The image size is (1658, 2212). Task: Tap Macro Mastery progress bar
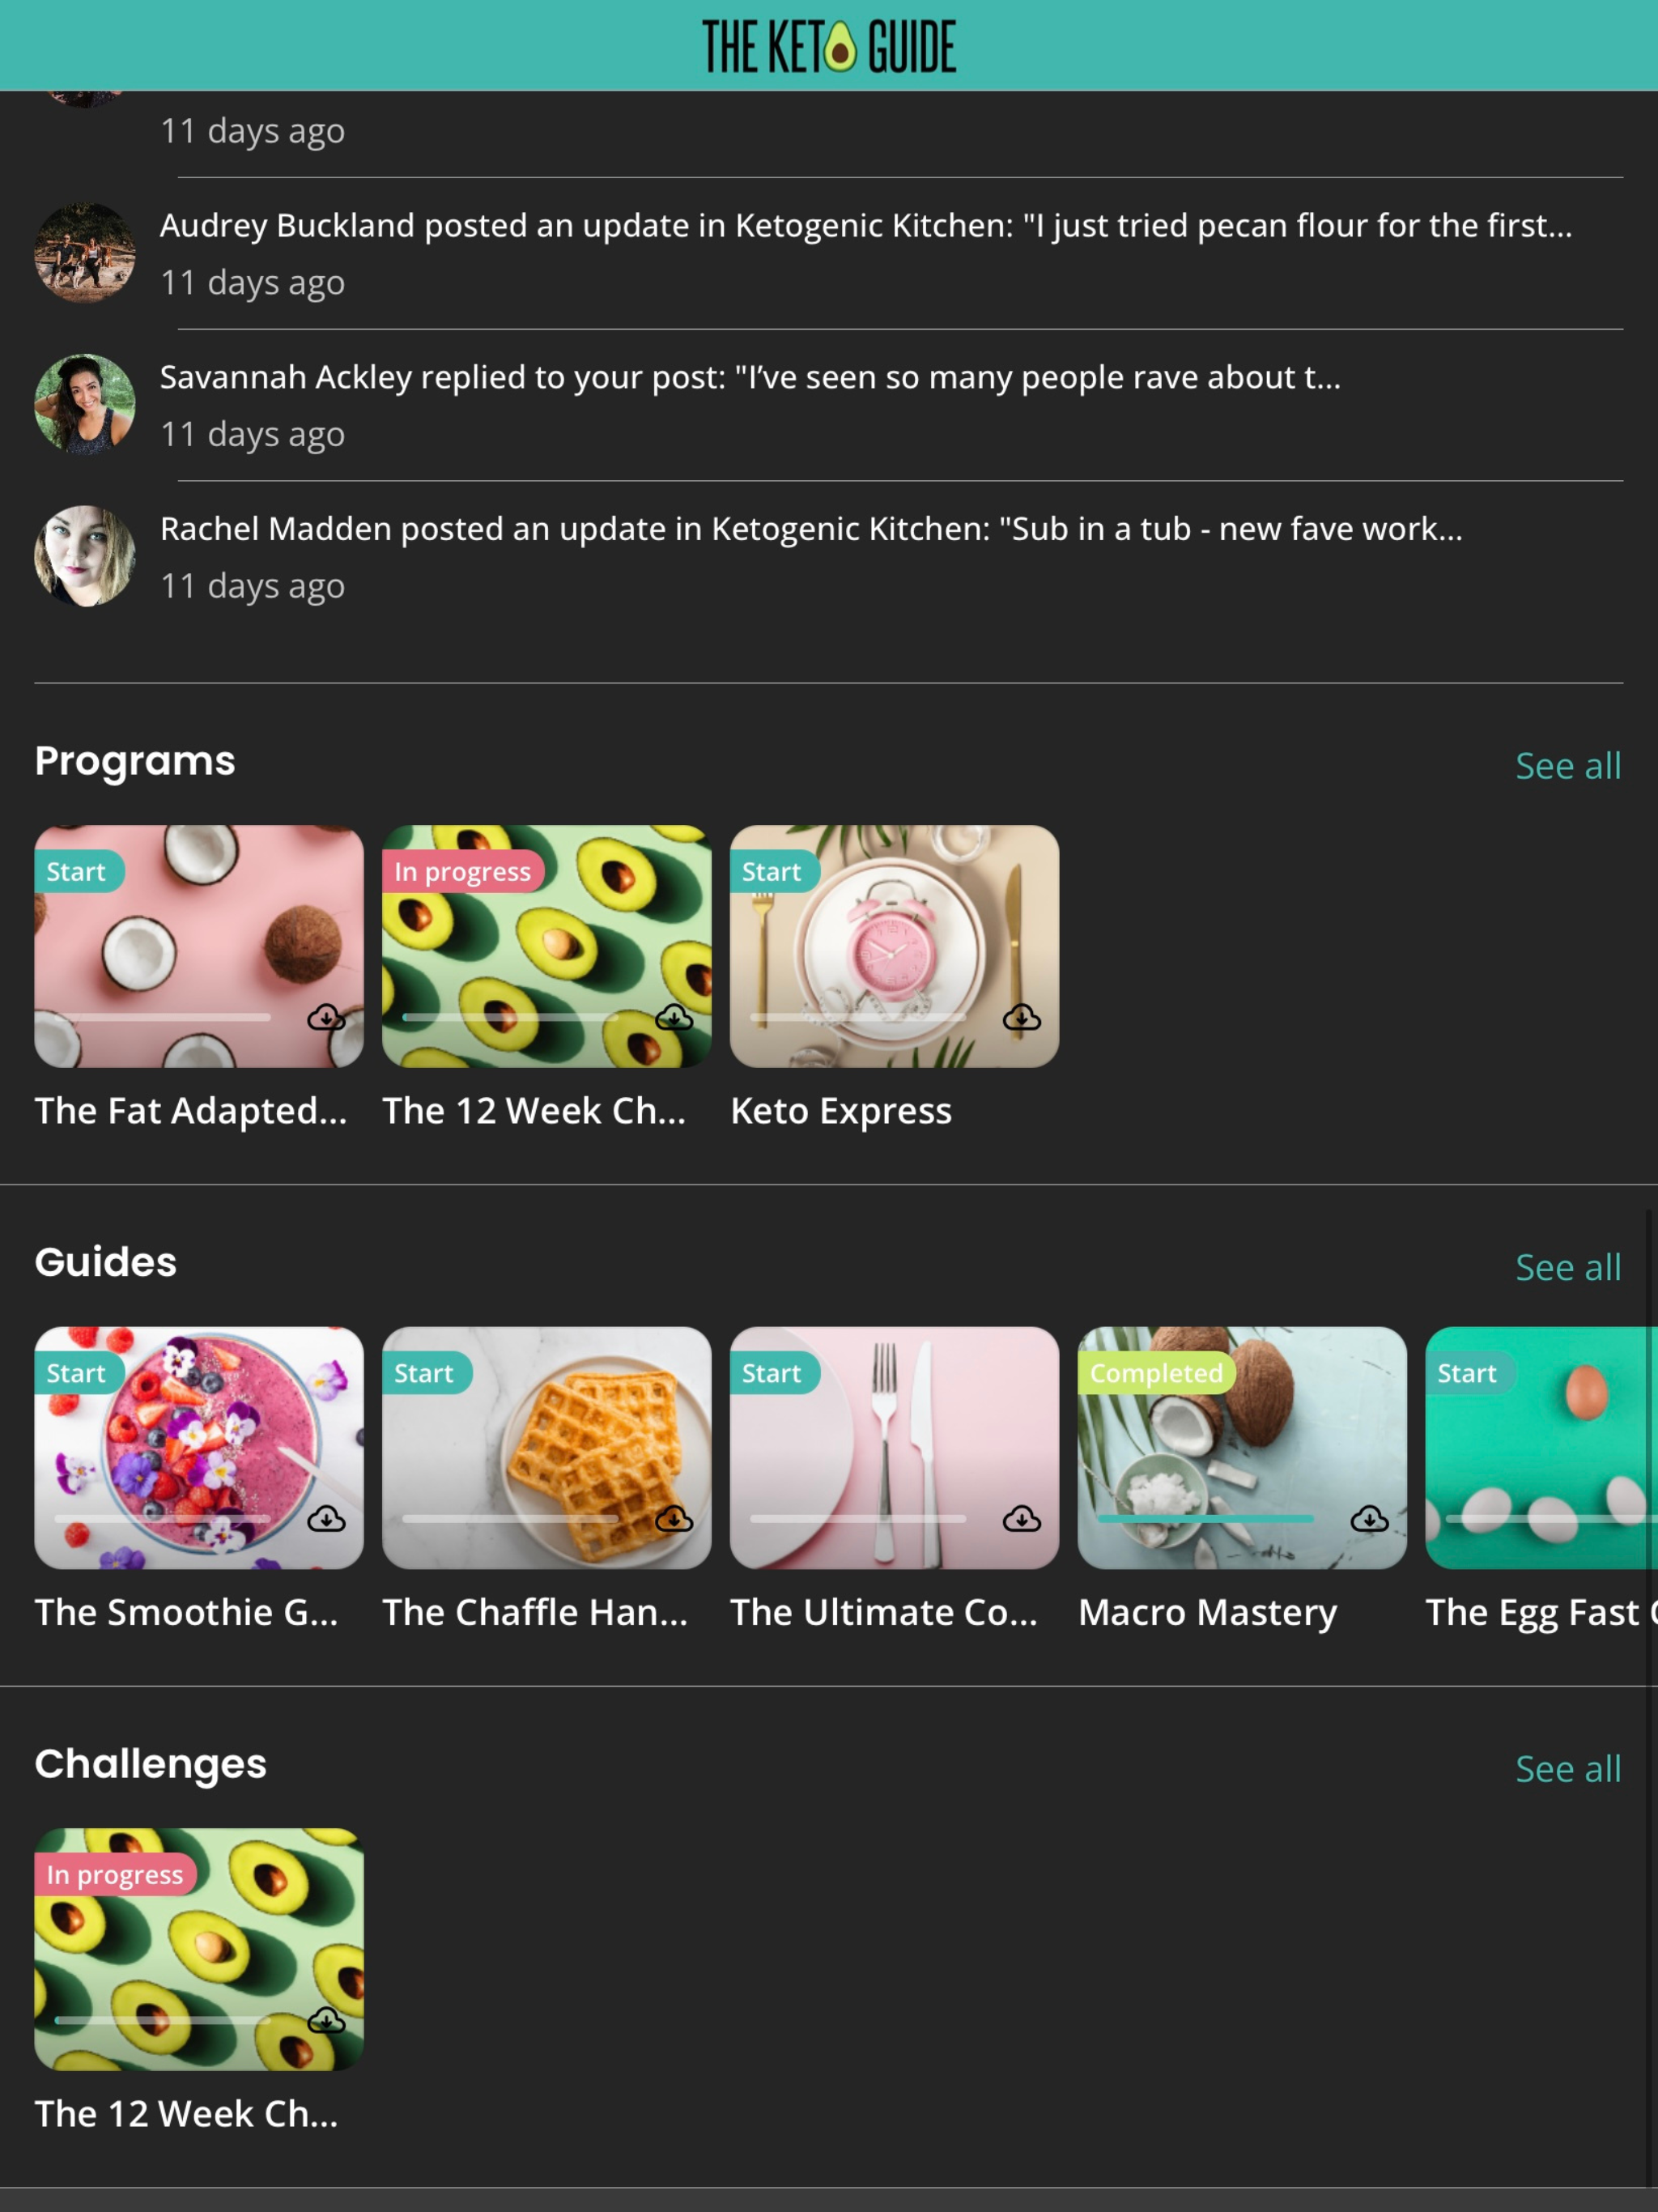(x=1205, y=1518)
